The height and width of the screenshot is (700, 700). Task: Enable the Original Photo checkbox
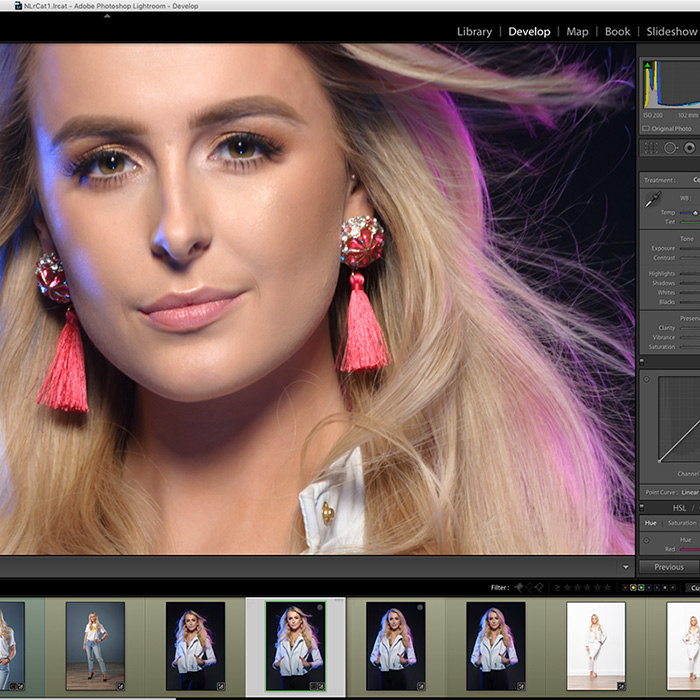(x=646, y=129)
